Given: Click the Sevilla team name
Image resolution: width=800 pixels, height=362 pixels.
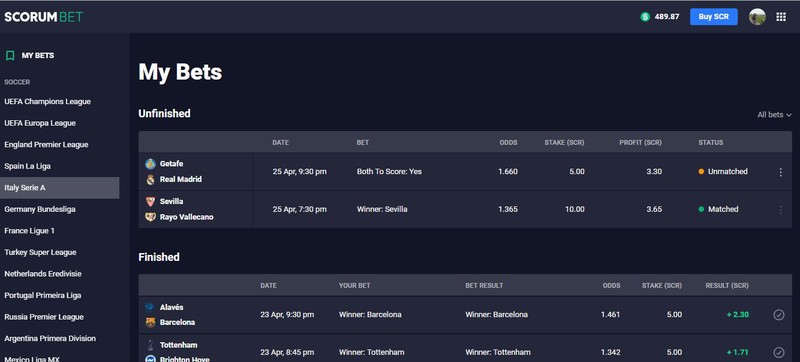Looking at the screenshot, I should 171,201.
